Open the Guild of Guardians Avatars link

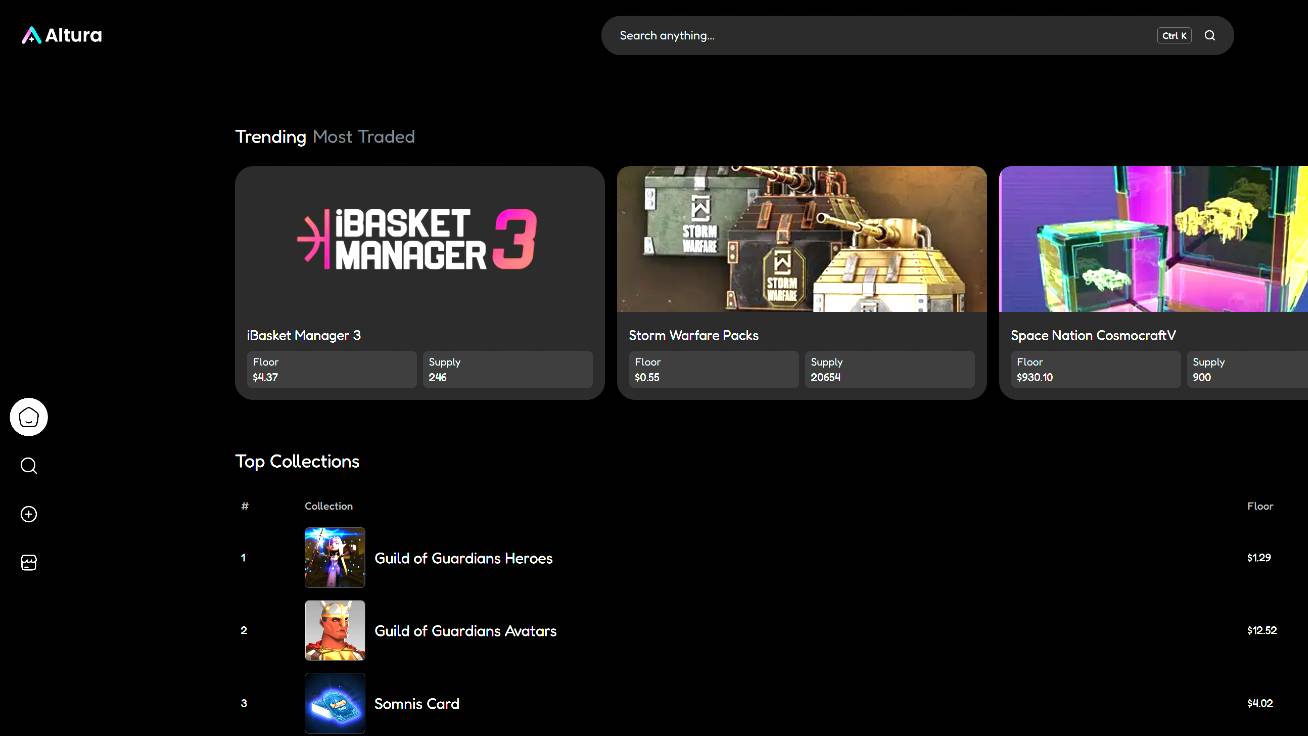465,631
